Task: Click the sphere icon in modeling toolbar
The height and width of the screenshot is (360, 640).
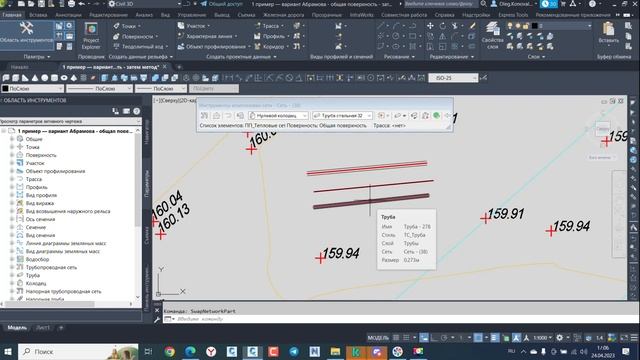Action: point(44,78)
